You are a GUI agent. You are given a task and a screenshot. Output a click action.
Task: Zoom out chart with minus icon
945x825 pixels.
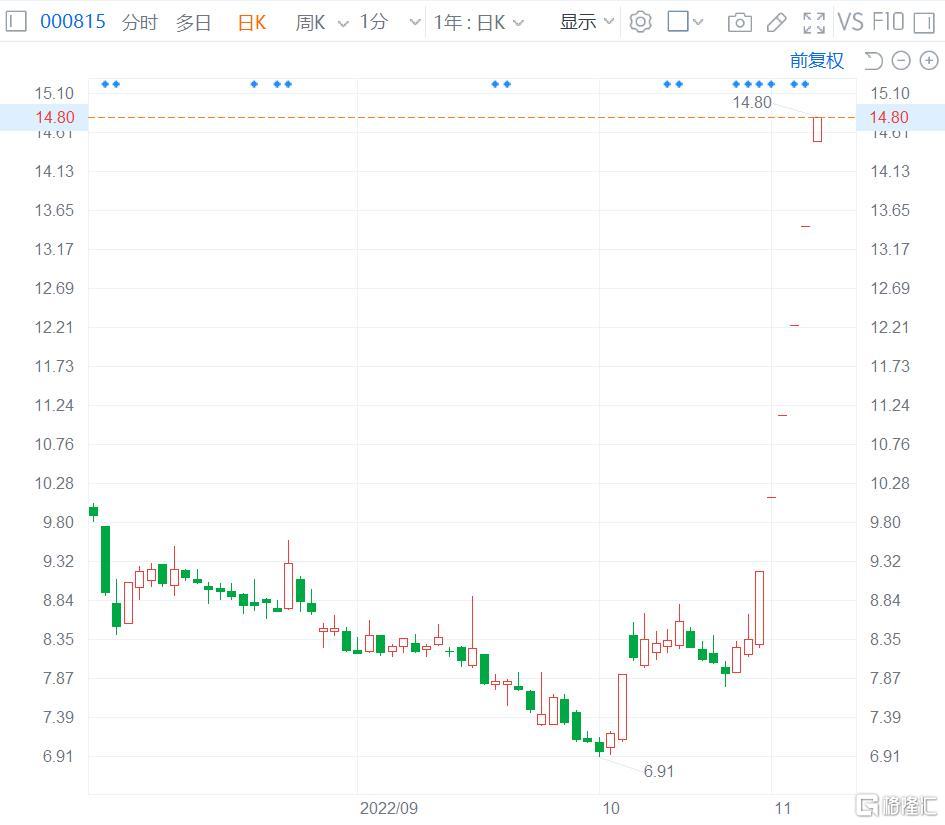click(900, 61)
